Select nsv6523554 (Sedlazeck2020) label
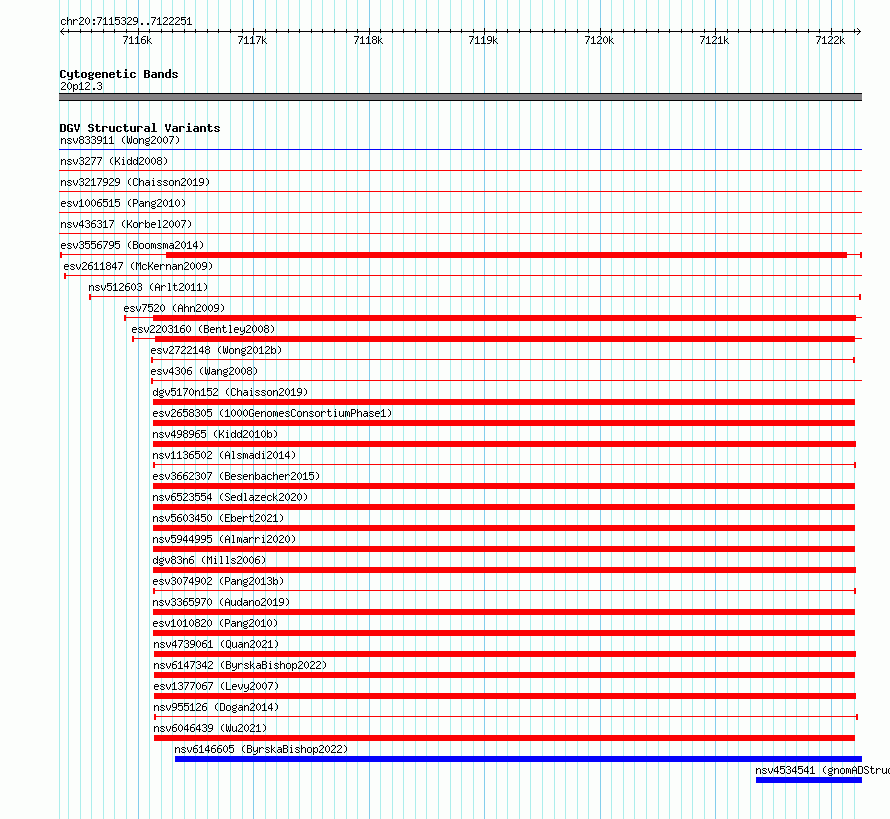This screenshot has width=890, height=819. pyautogui.click(x=230, y=497)
